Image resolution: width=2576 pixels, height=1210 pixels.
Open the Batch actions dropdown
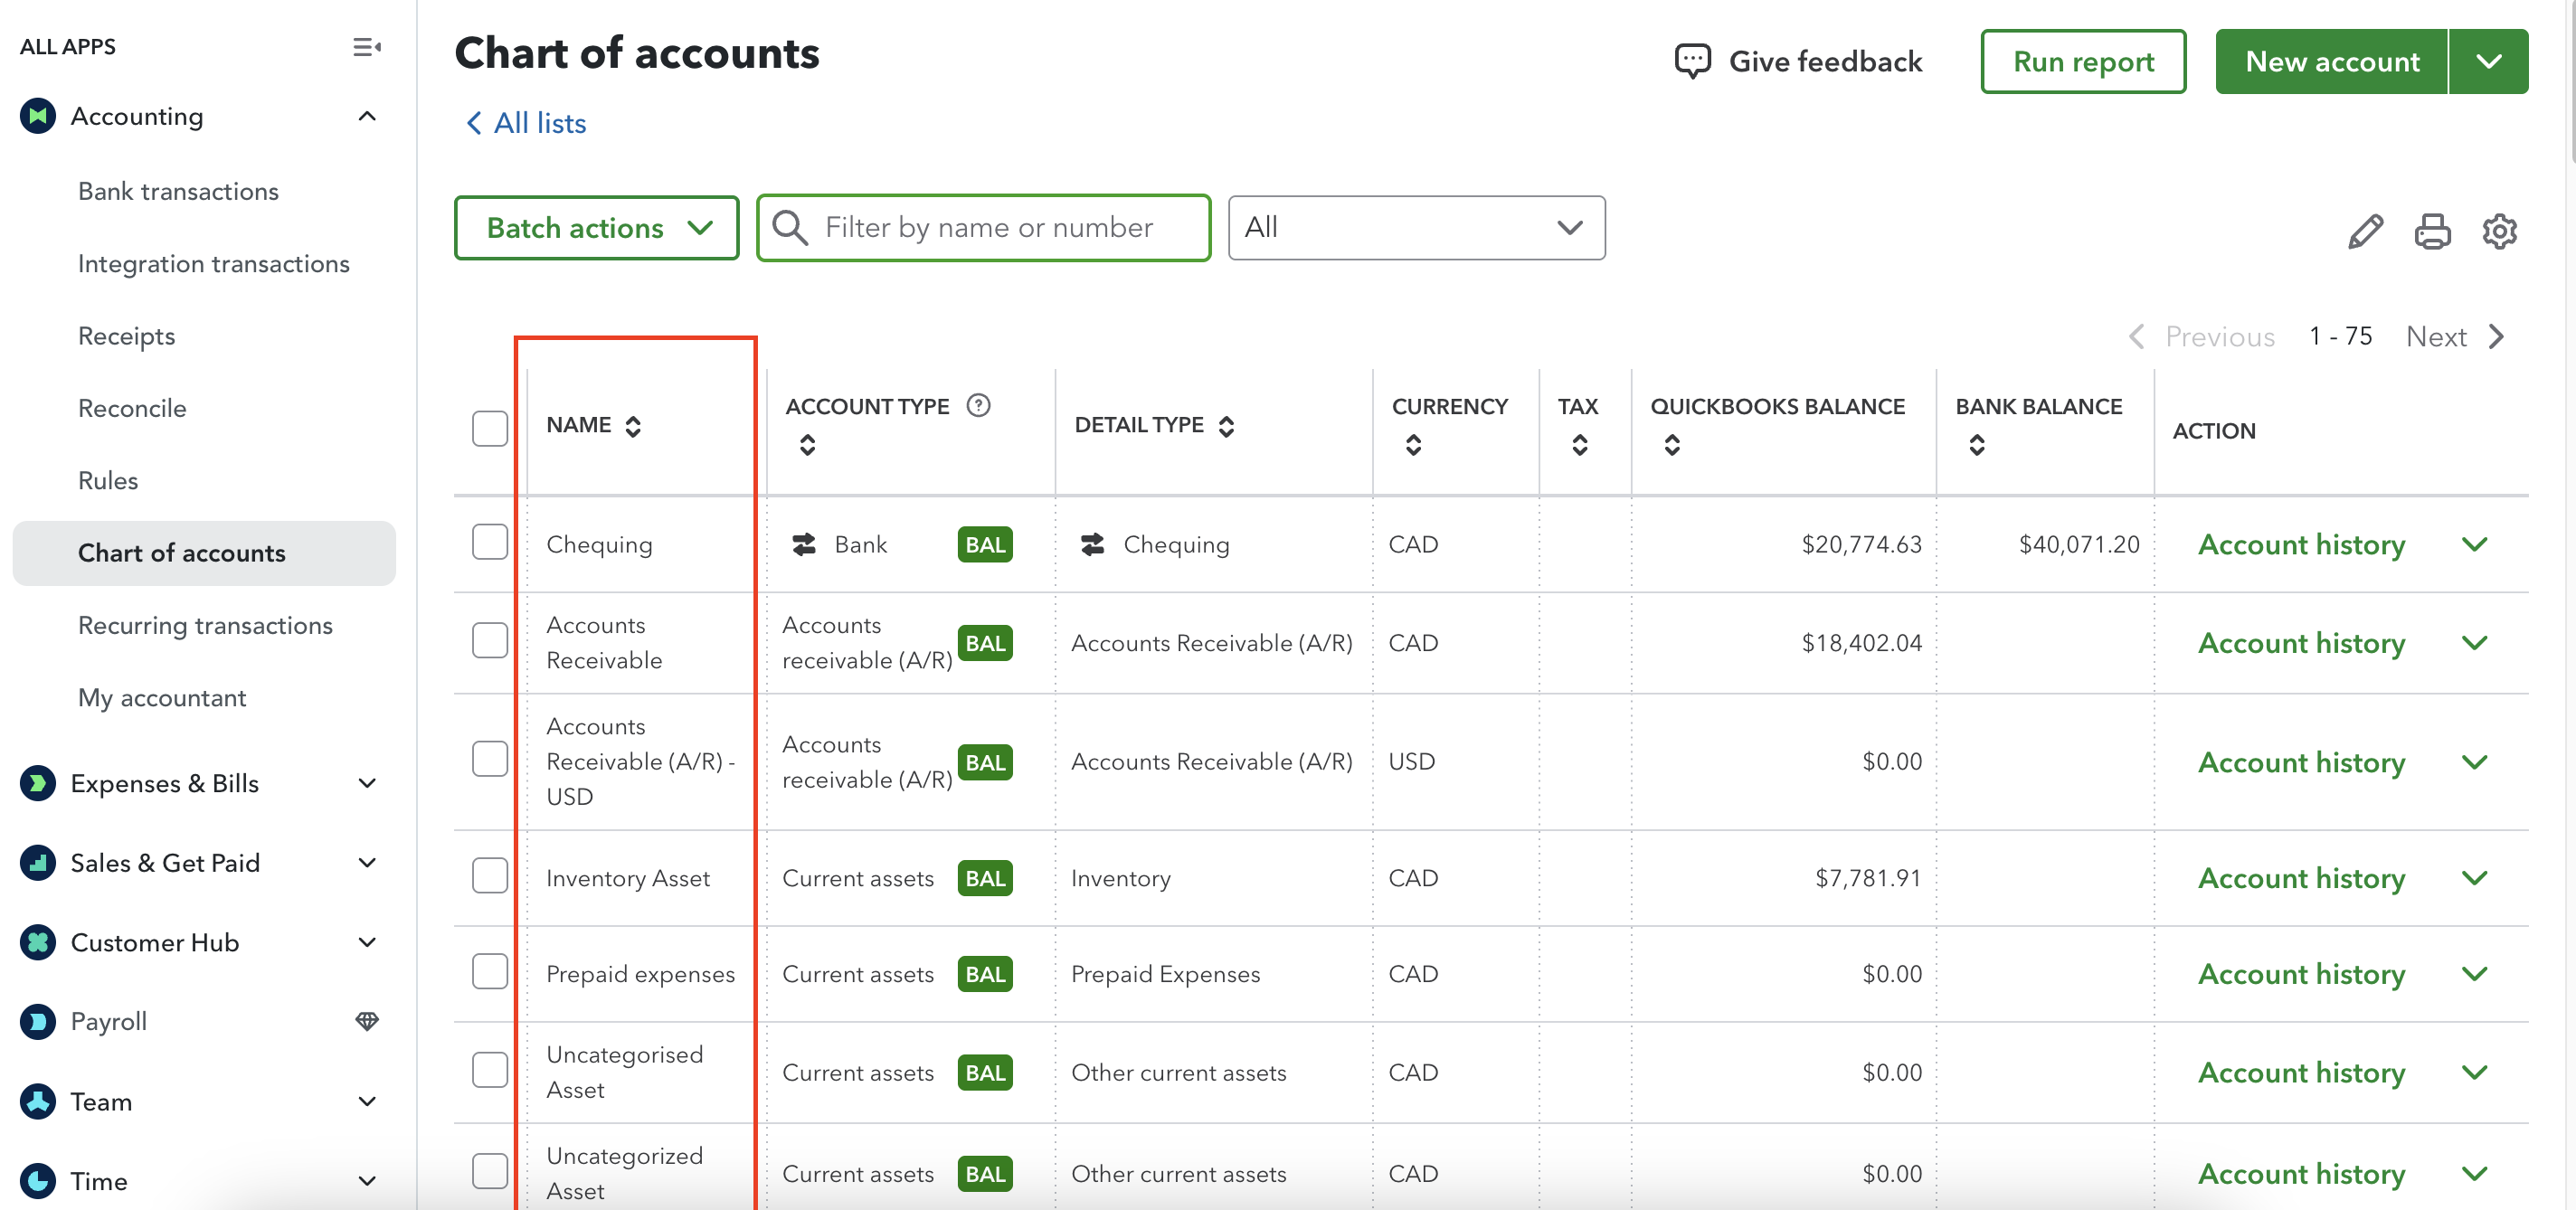596,227
